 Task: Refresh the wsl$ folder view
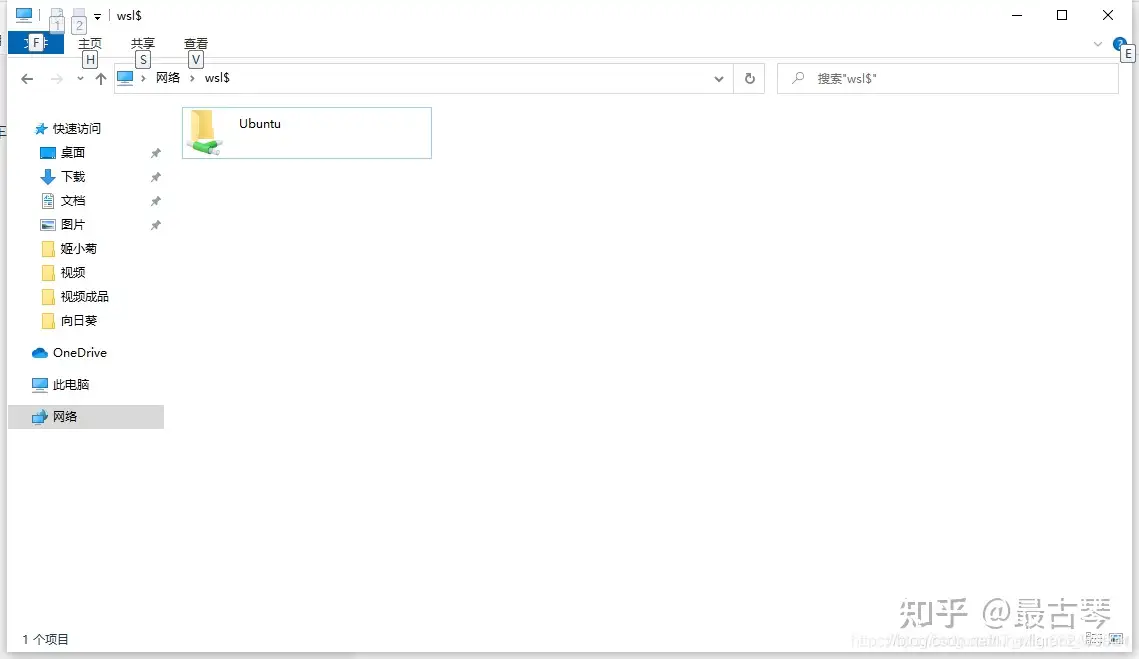coord(750,78)
